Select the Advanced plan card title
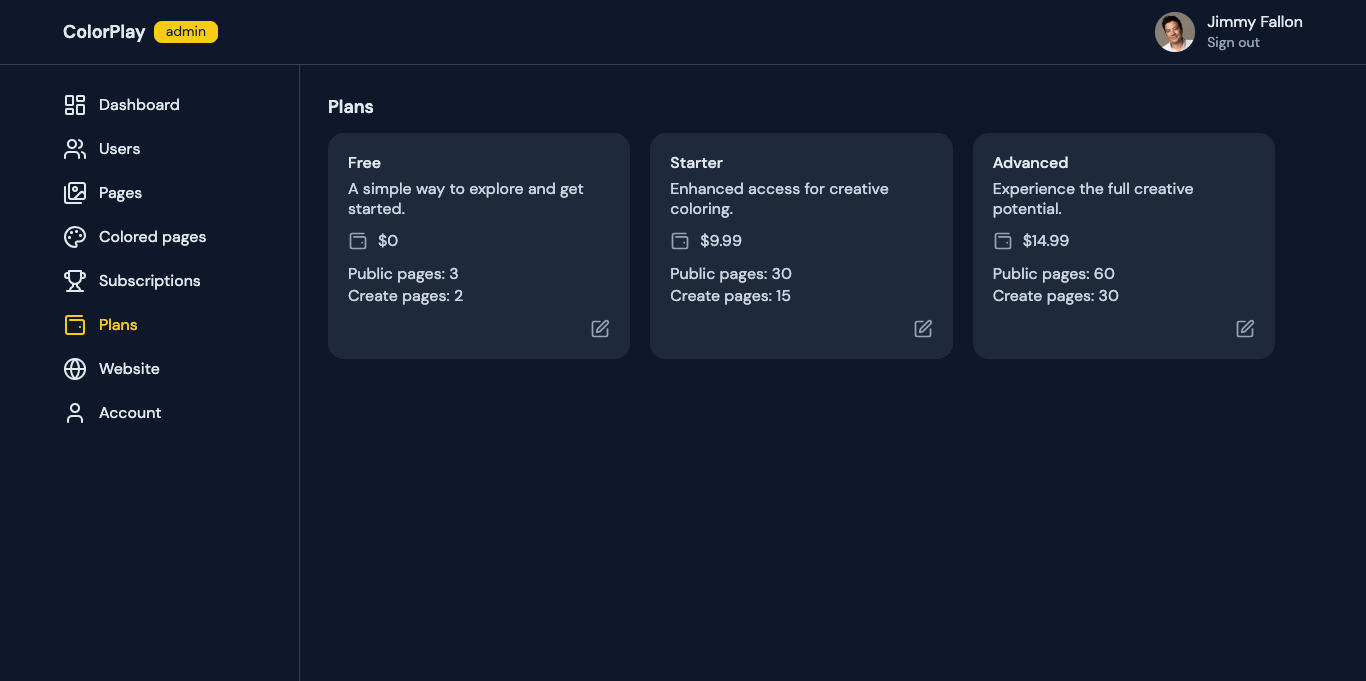Viewport: 1366px width, 681px height. pos(1030,163)
